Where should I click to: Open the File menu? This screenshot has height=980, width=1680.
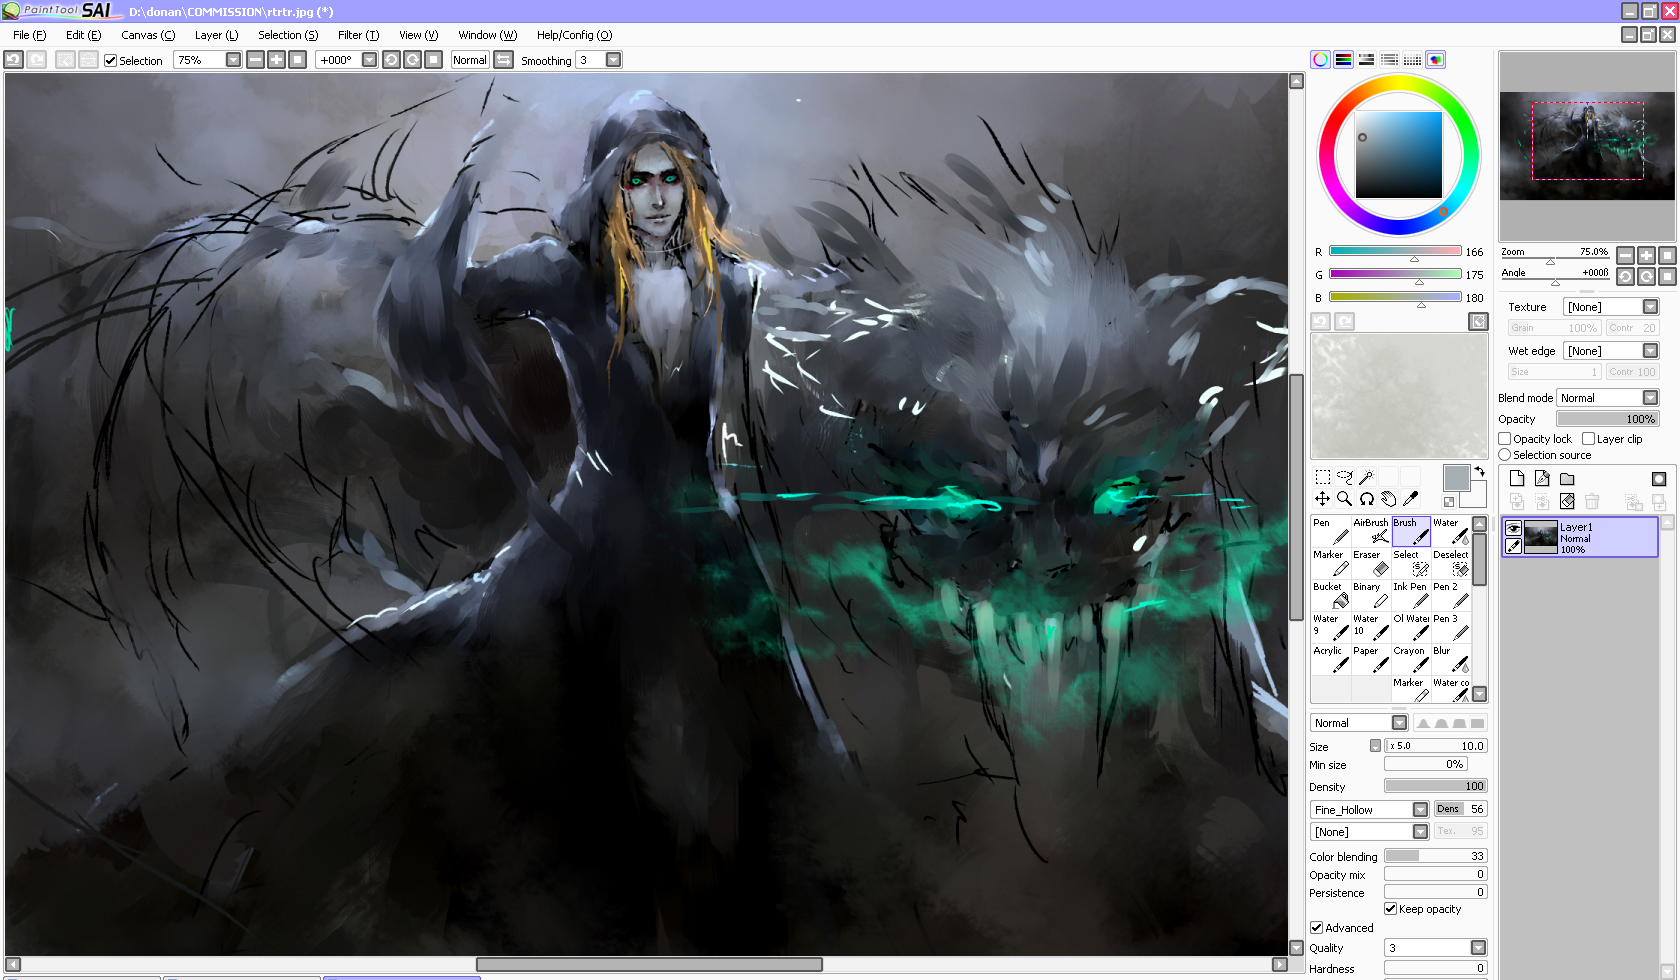tap(29, 35)
